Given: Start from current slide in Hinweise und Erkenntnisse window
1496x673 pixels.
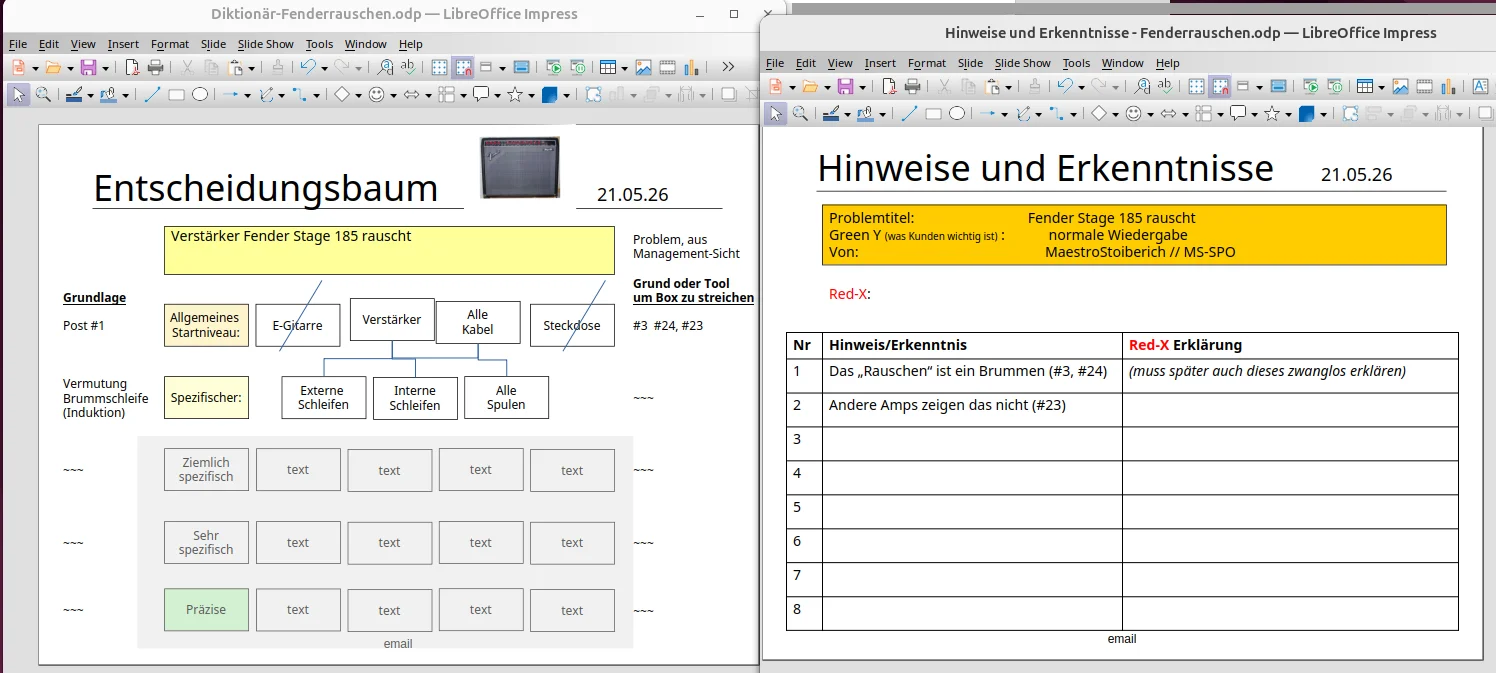Looking at the screenshot, I should pyautogui.click(x=1334, y=87).
